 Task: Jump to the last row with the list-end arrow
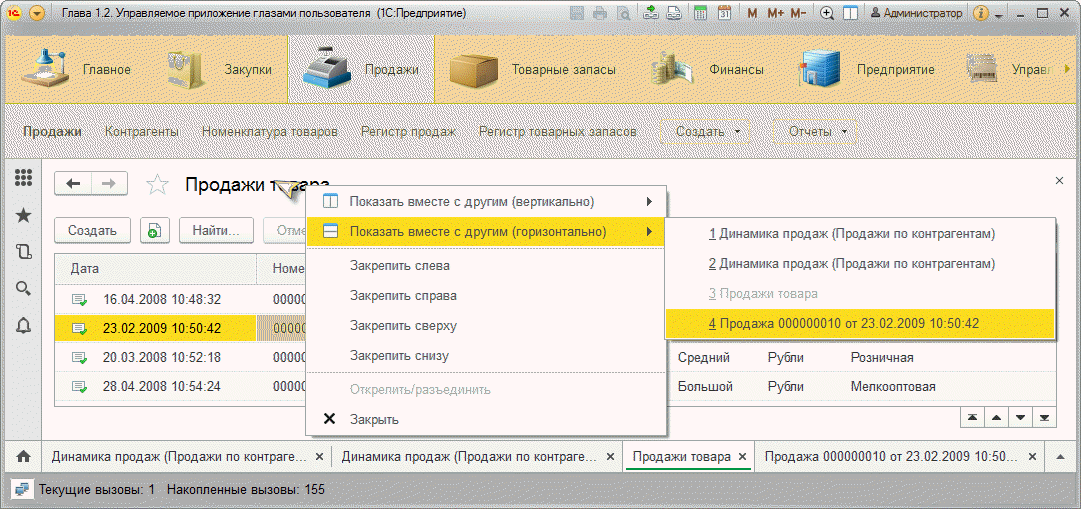click(1045, 417)
